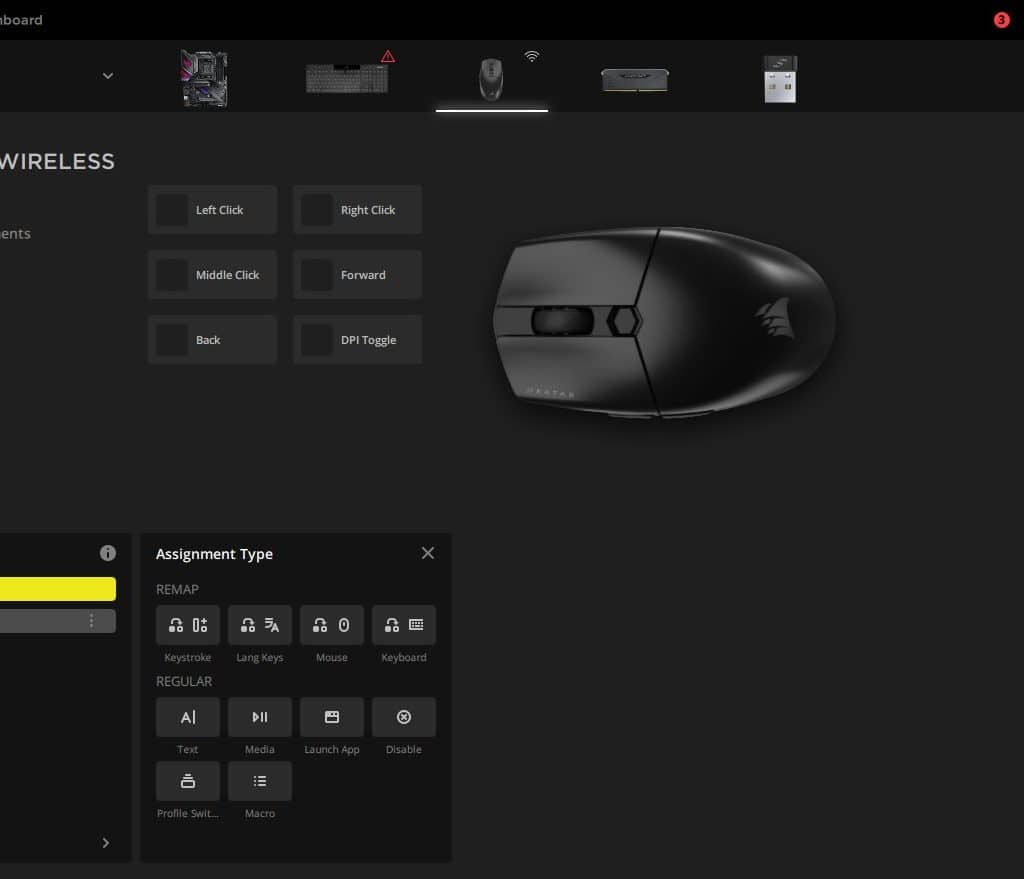Select the Left Click button assignment
1024x879 pixels.
click(212, 210)
